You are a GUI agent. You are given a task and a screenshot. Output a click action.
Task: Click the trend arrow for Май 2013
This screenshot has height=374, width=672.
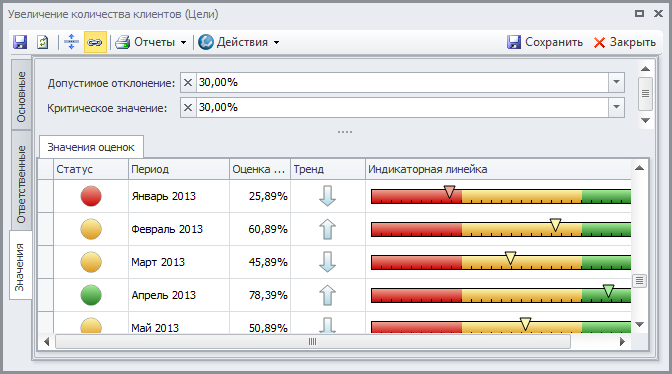pos(327,326)
